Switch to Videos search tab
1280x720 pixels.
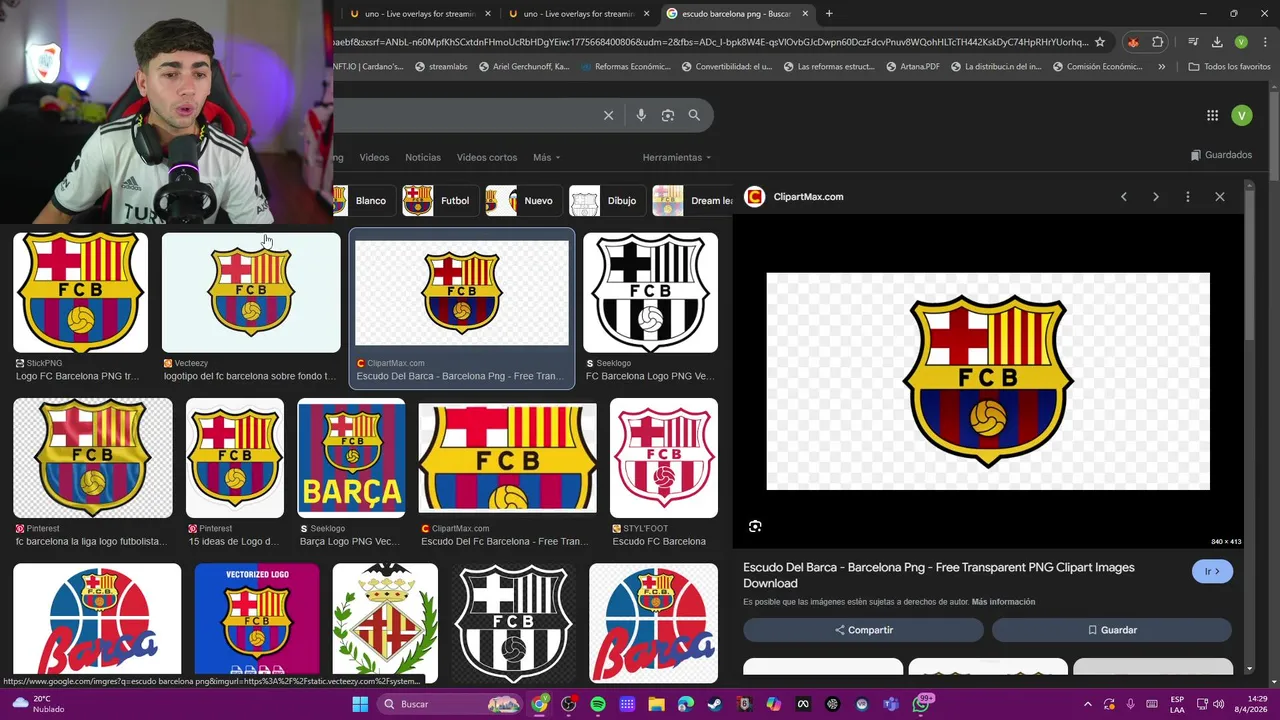(374, 157)
